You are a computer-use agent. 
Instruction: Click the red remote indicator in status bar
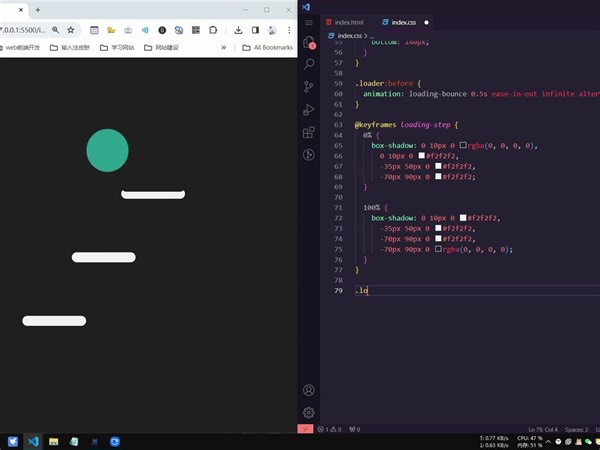[305, 429]
